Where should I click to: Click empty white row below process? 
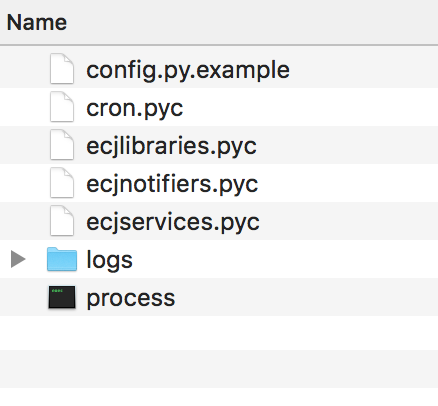click(x=219, y=333)
